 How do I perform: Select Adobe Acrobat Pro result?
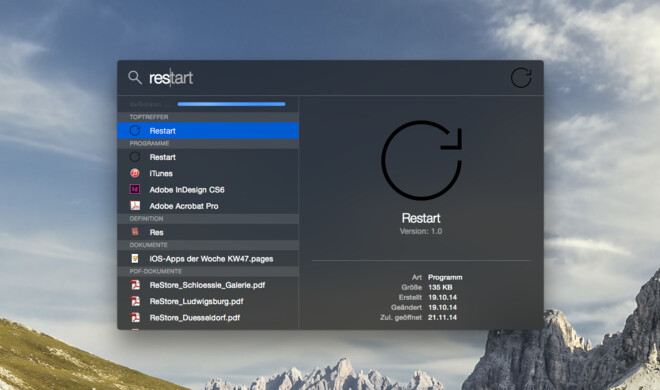(x=208, y=206)
